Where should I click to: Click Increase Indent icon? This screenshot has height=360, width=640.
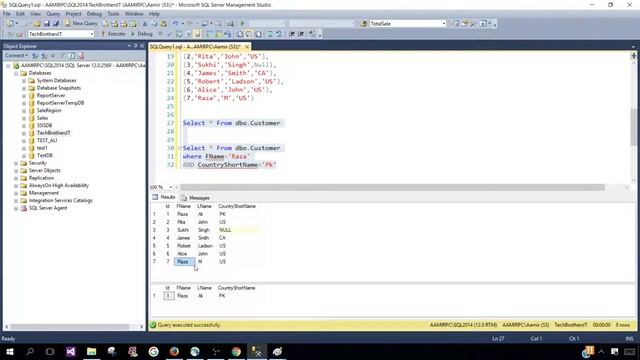point(301,34)
